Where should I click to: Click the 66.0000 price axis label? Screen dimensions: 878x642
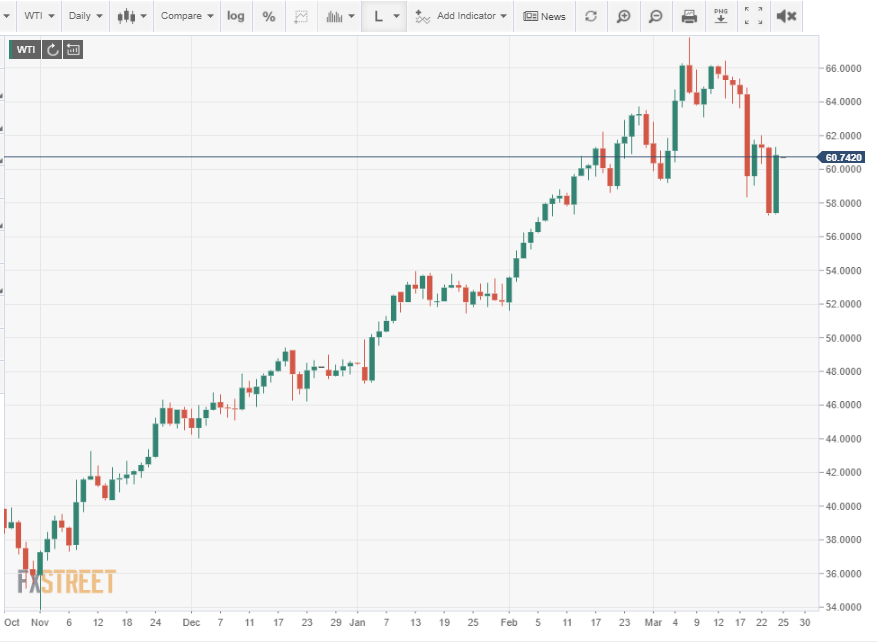point(843,68)
